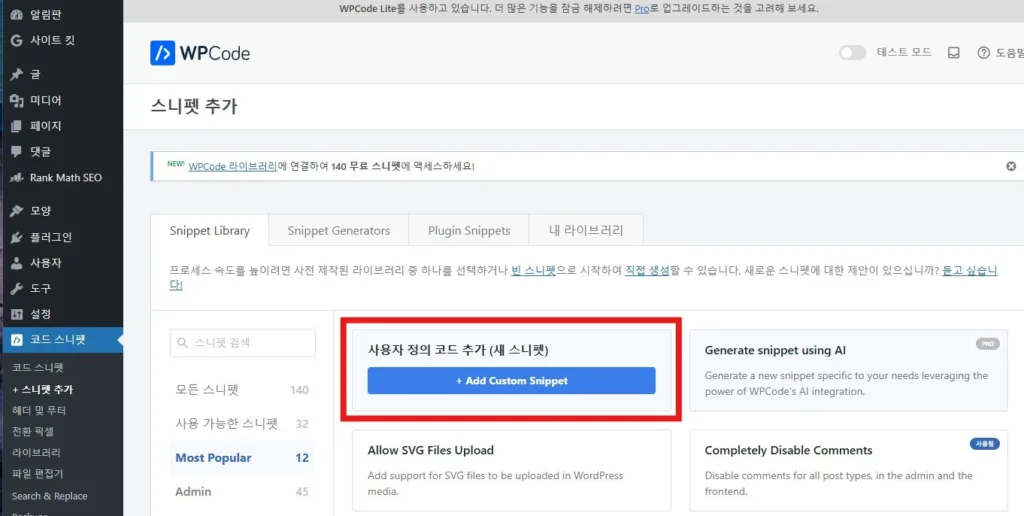Open the 알림판 dashboard icon
The height and width of the screenshot is (516, 1024).
[x=17, y=14]
